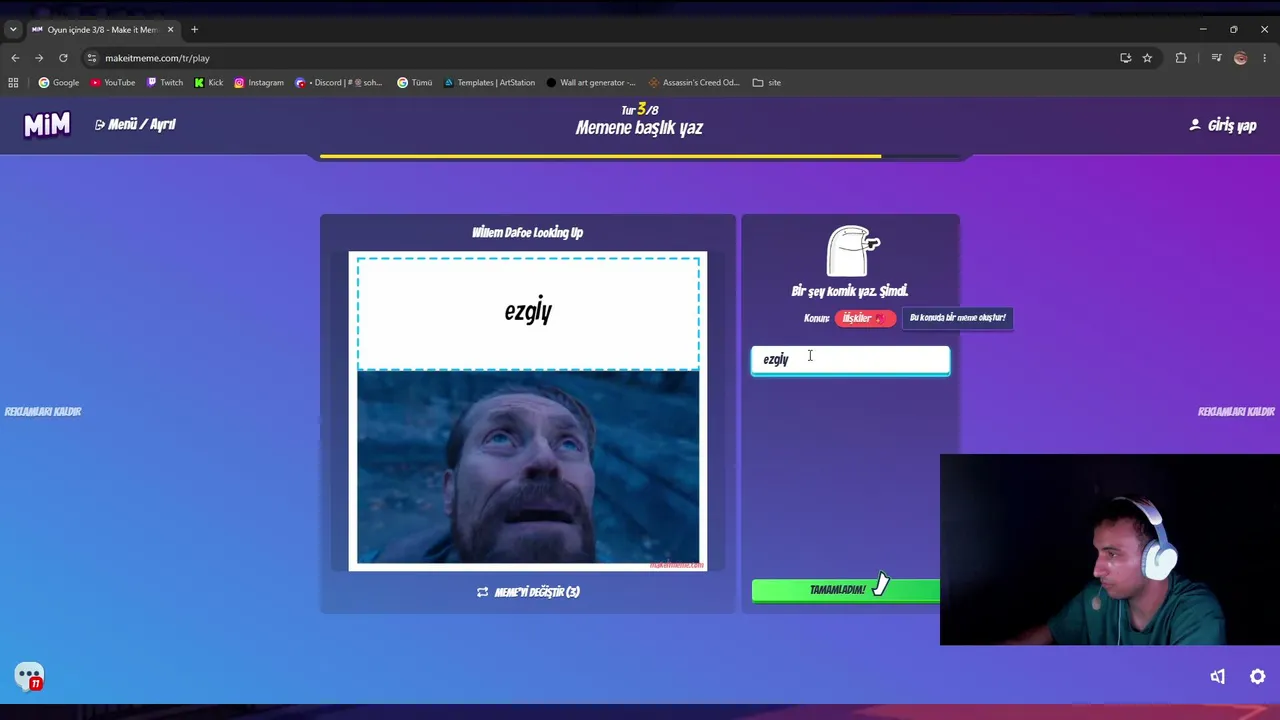The width and height of the screenshot is (1280, 720).
Task: Submit with the green 'TAMAMLADIM!' button
Action: click(x=846, y=590)
